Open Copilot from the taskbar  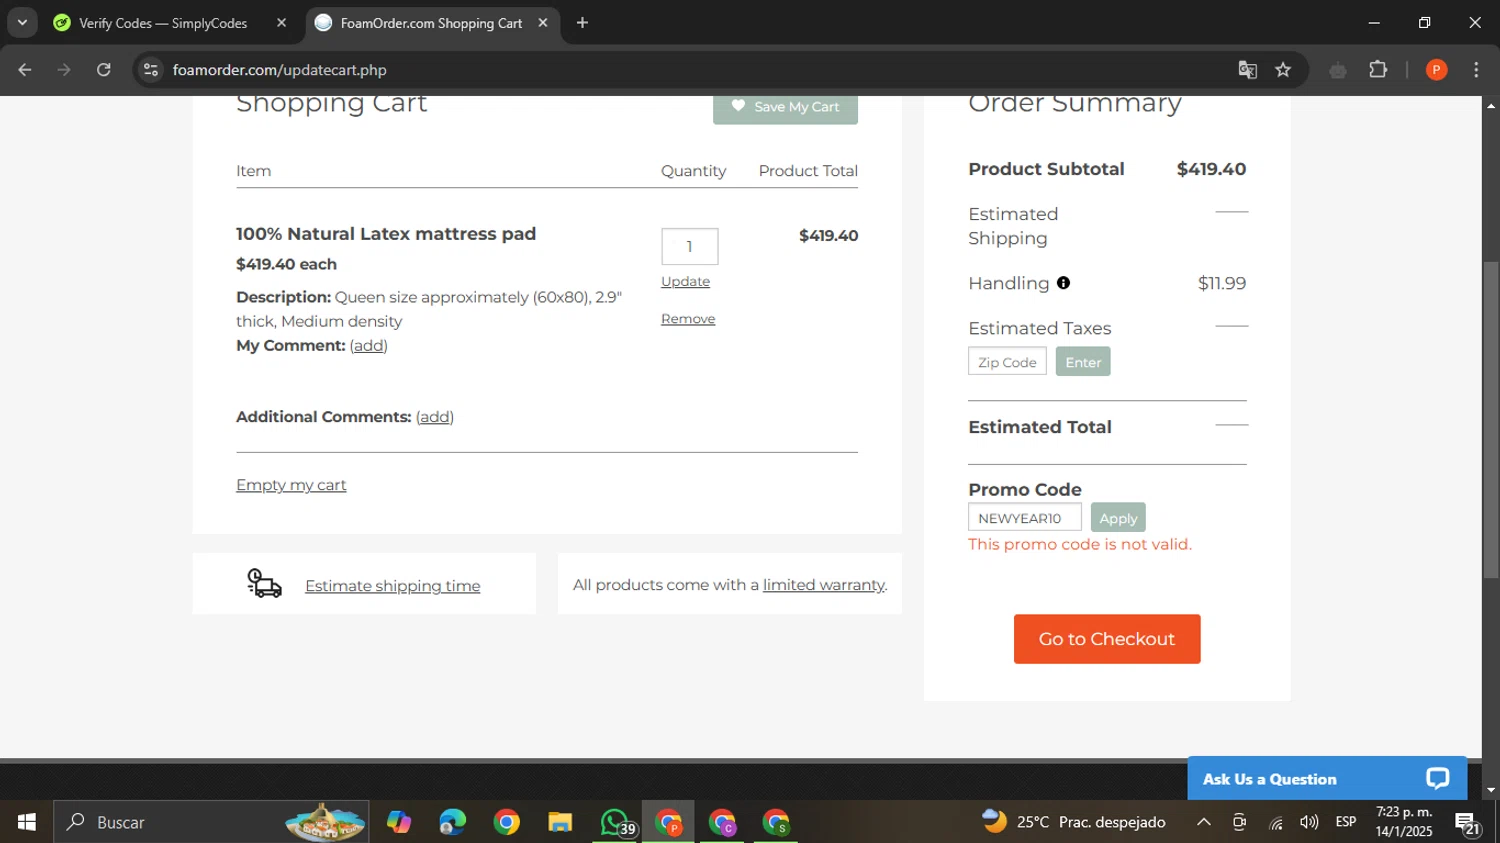click(399, 823)
